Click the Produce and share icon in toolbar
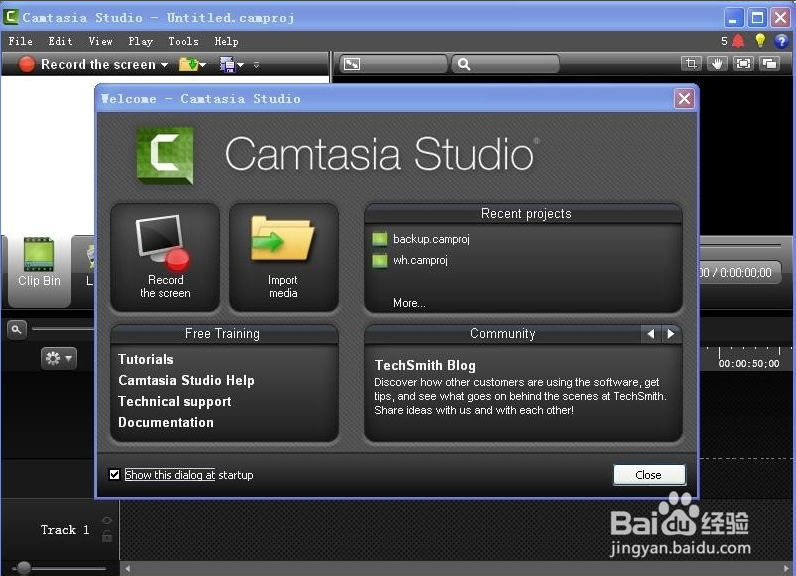This screenshot has height=576, width=796. [x=226, y=64]
